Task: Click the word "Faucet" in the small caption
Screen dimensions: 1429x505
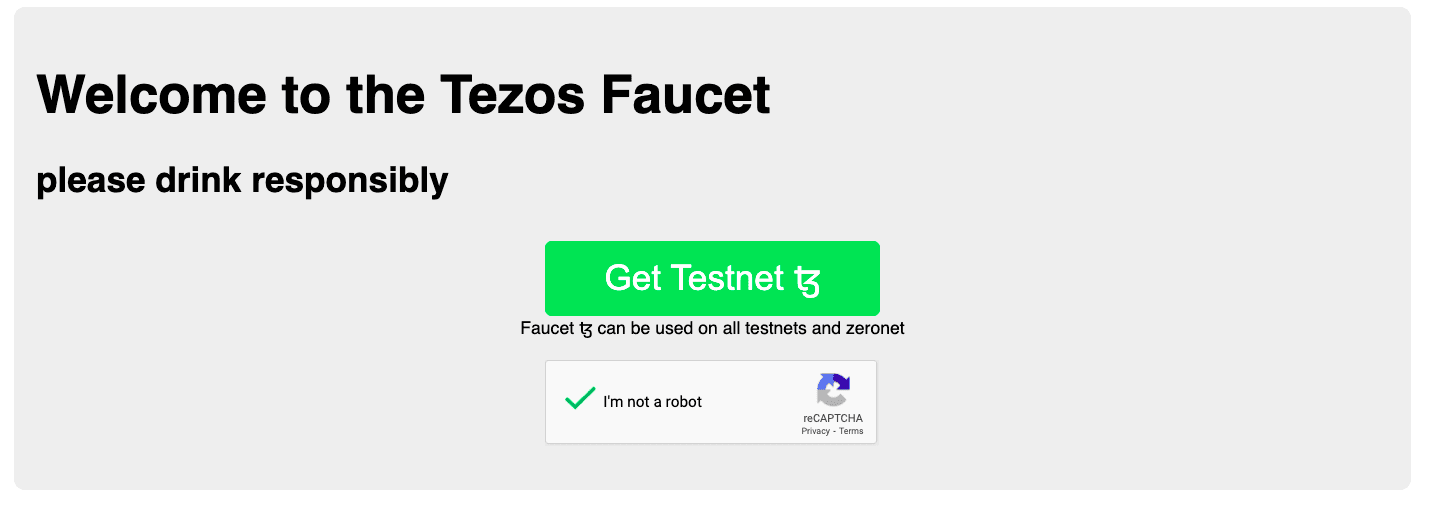Action: coord(547,328)
